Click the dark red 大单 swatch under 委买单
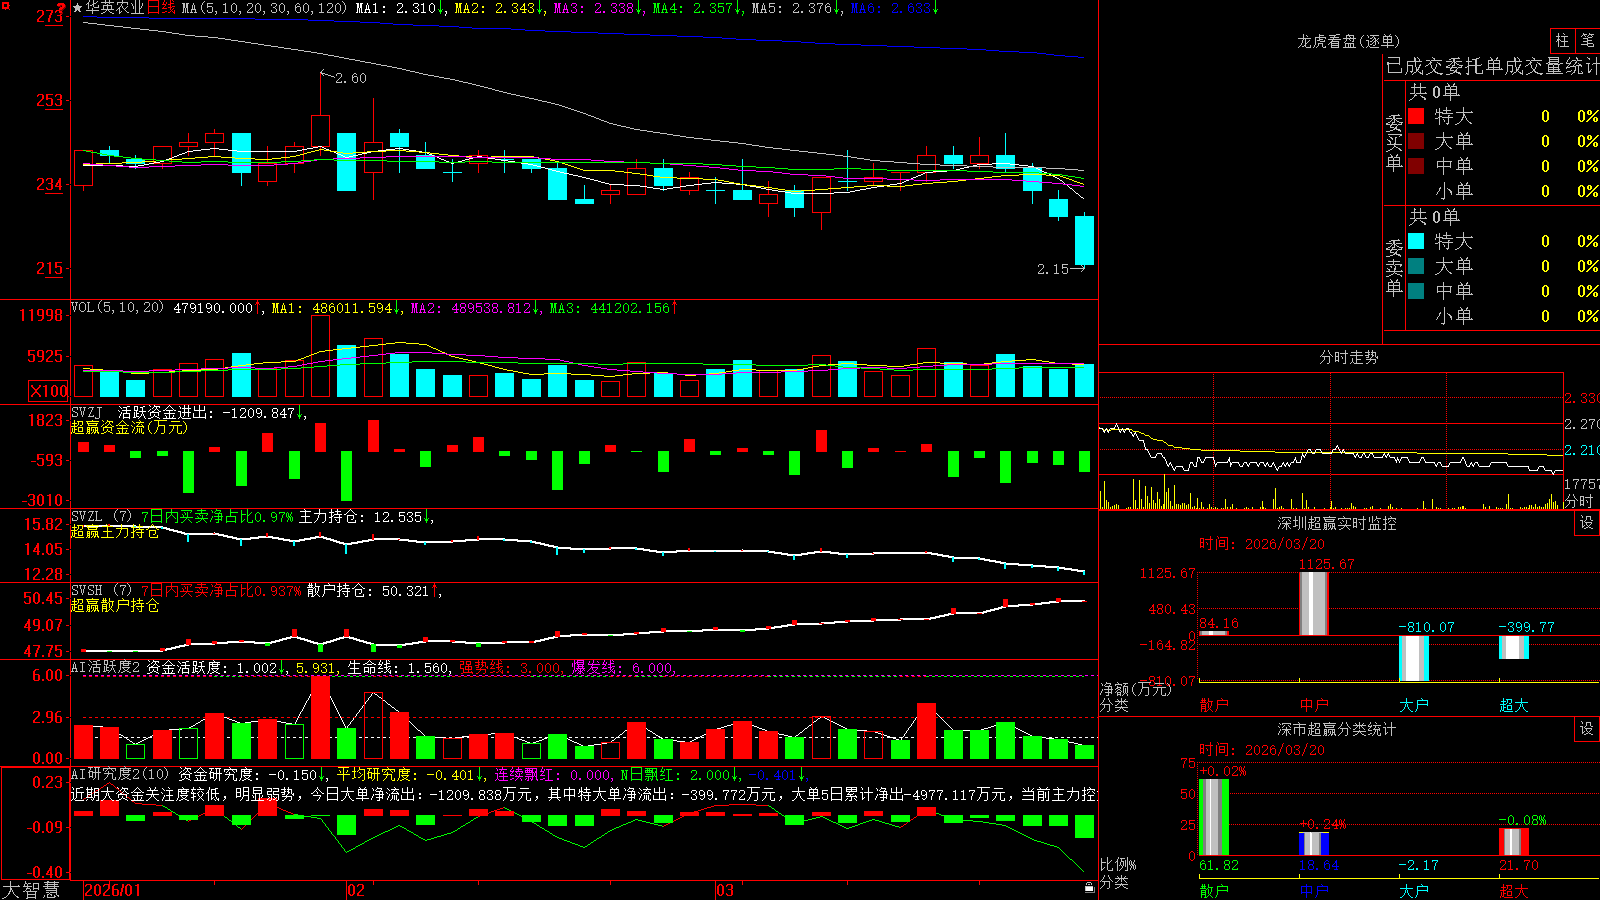1600x900 pixels. pyautogui.click(x=1416, y=141)
